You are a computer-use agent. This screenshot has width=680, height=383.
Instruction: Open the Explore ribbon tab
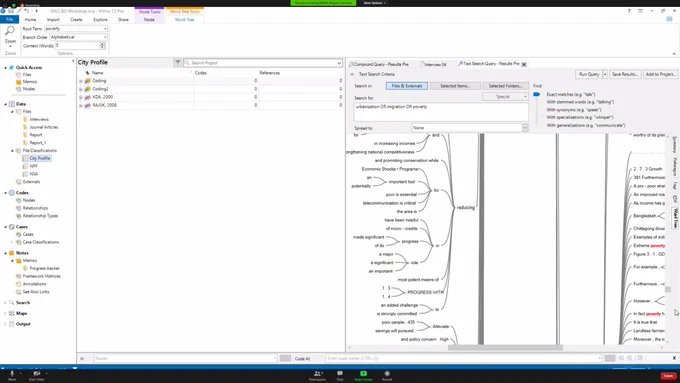click(x=100, y=20)
